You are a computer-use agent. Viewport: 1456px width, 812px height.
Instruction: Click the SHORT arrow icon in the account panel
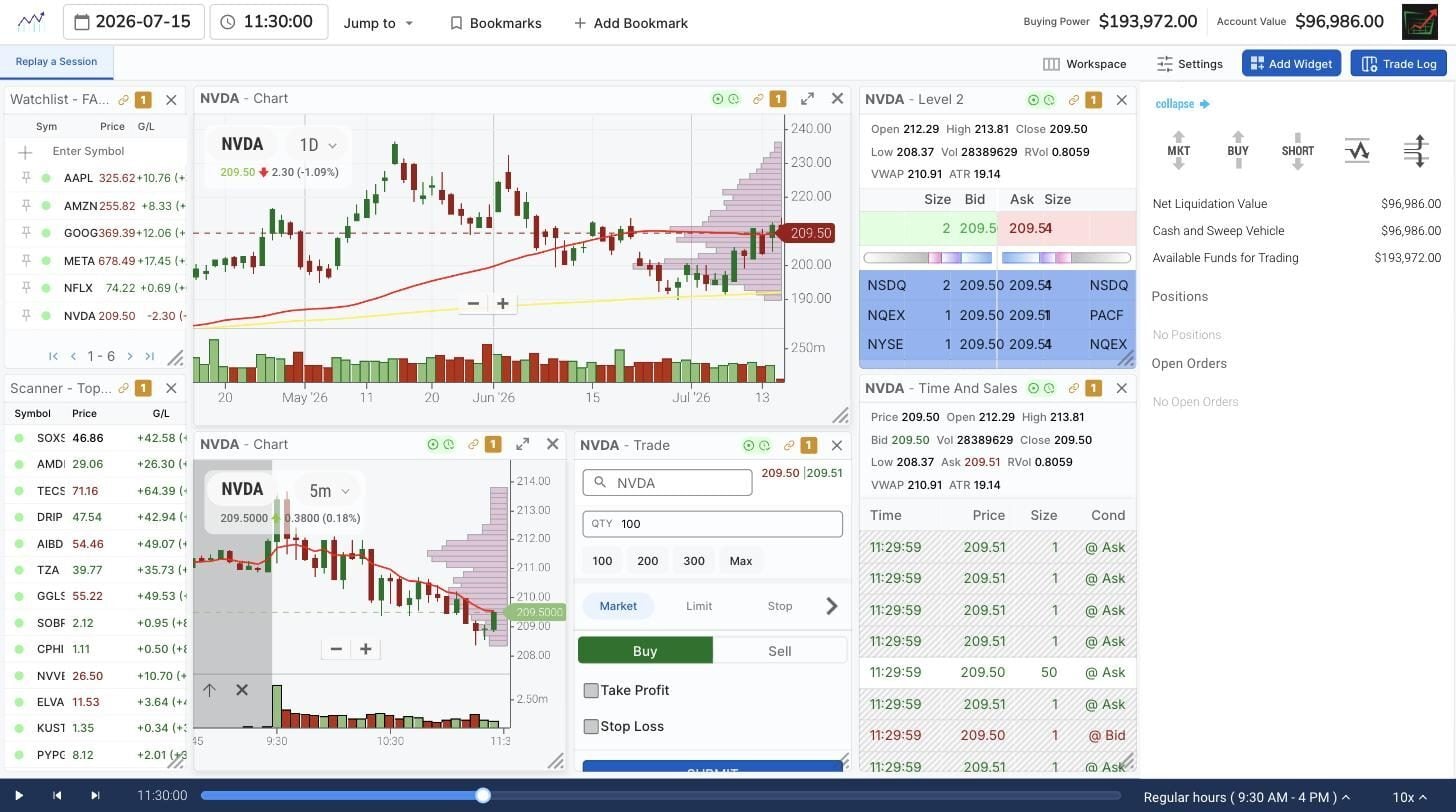(1297, 151)
